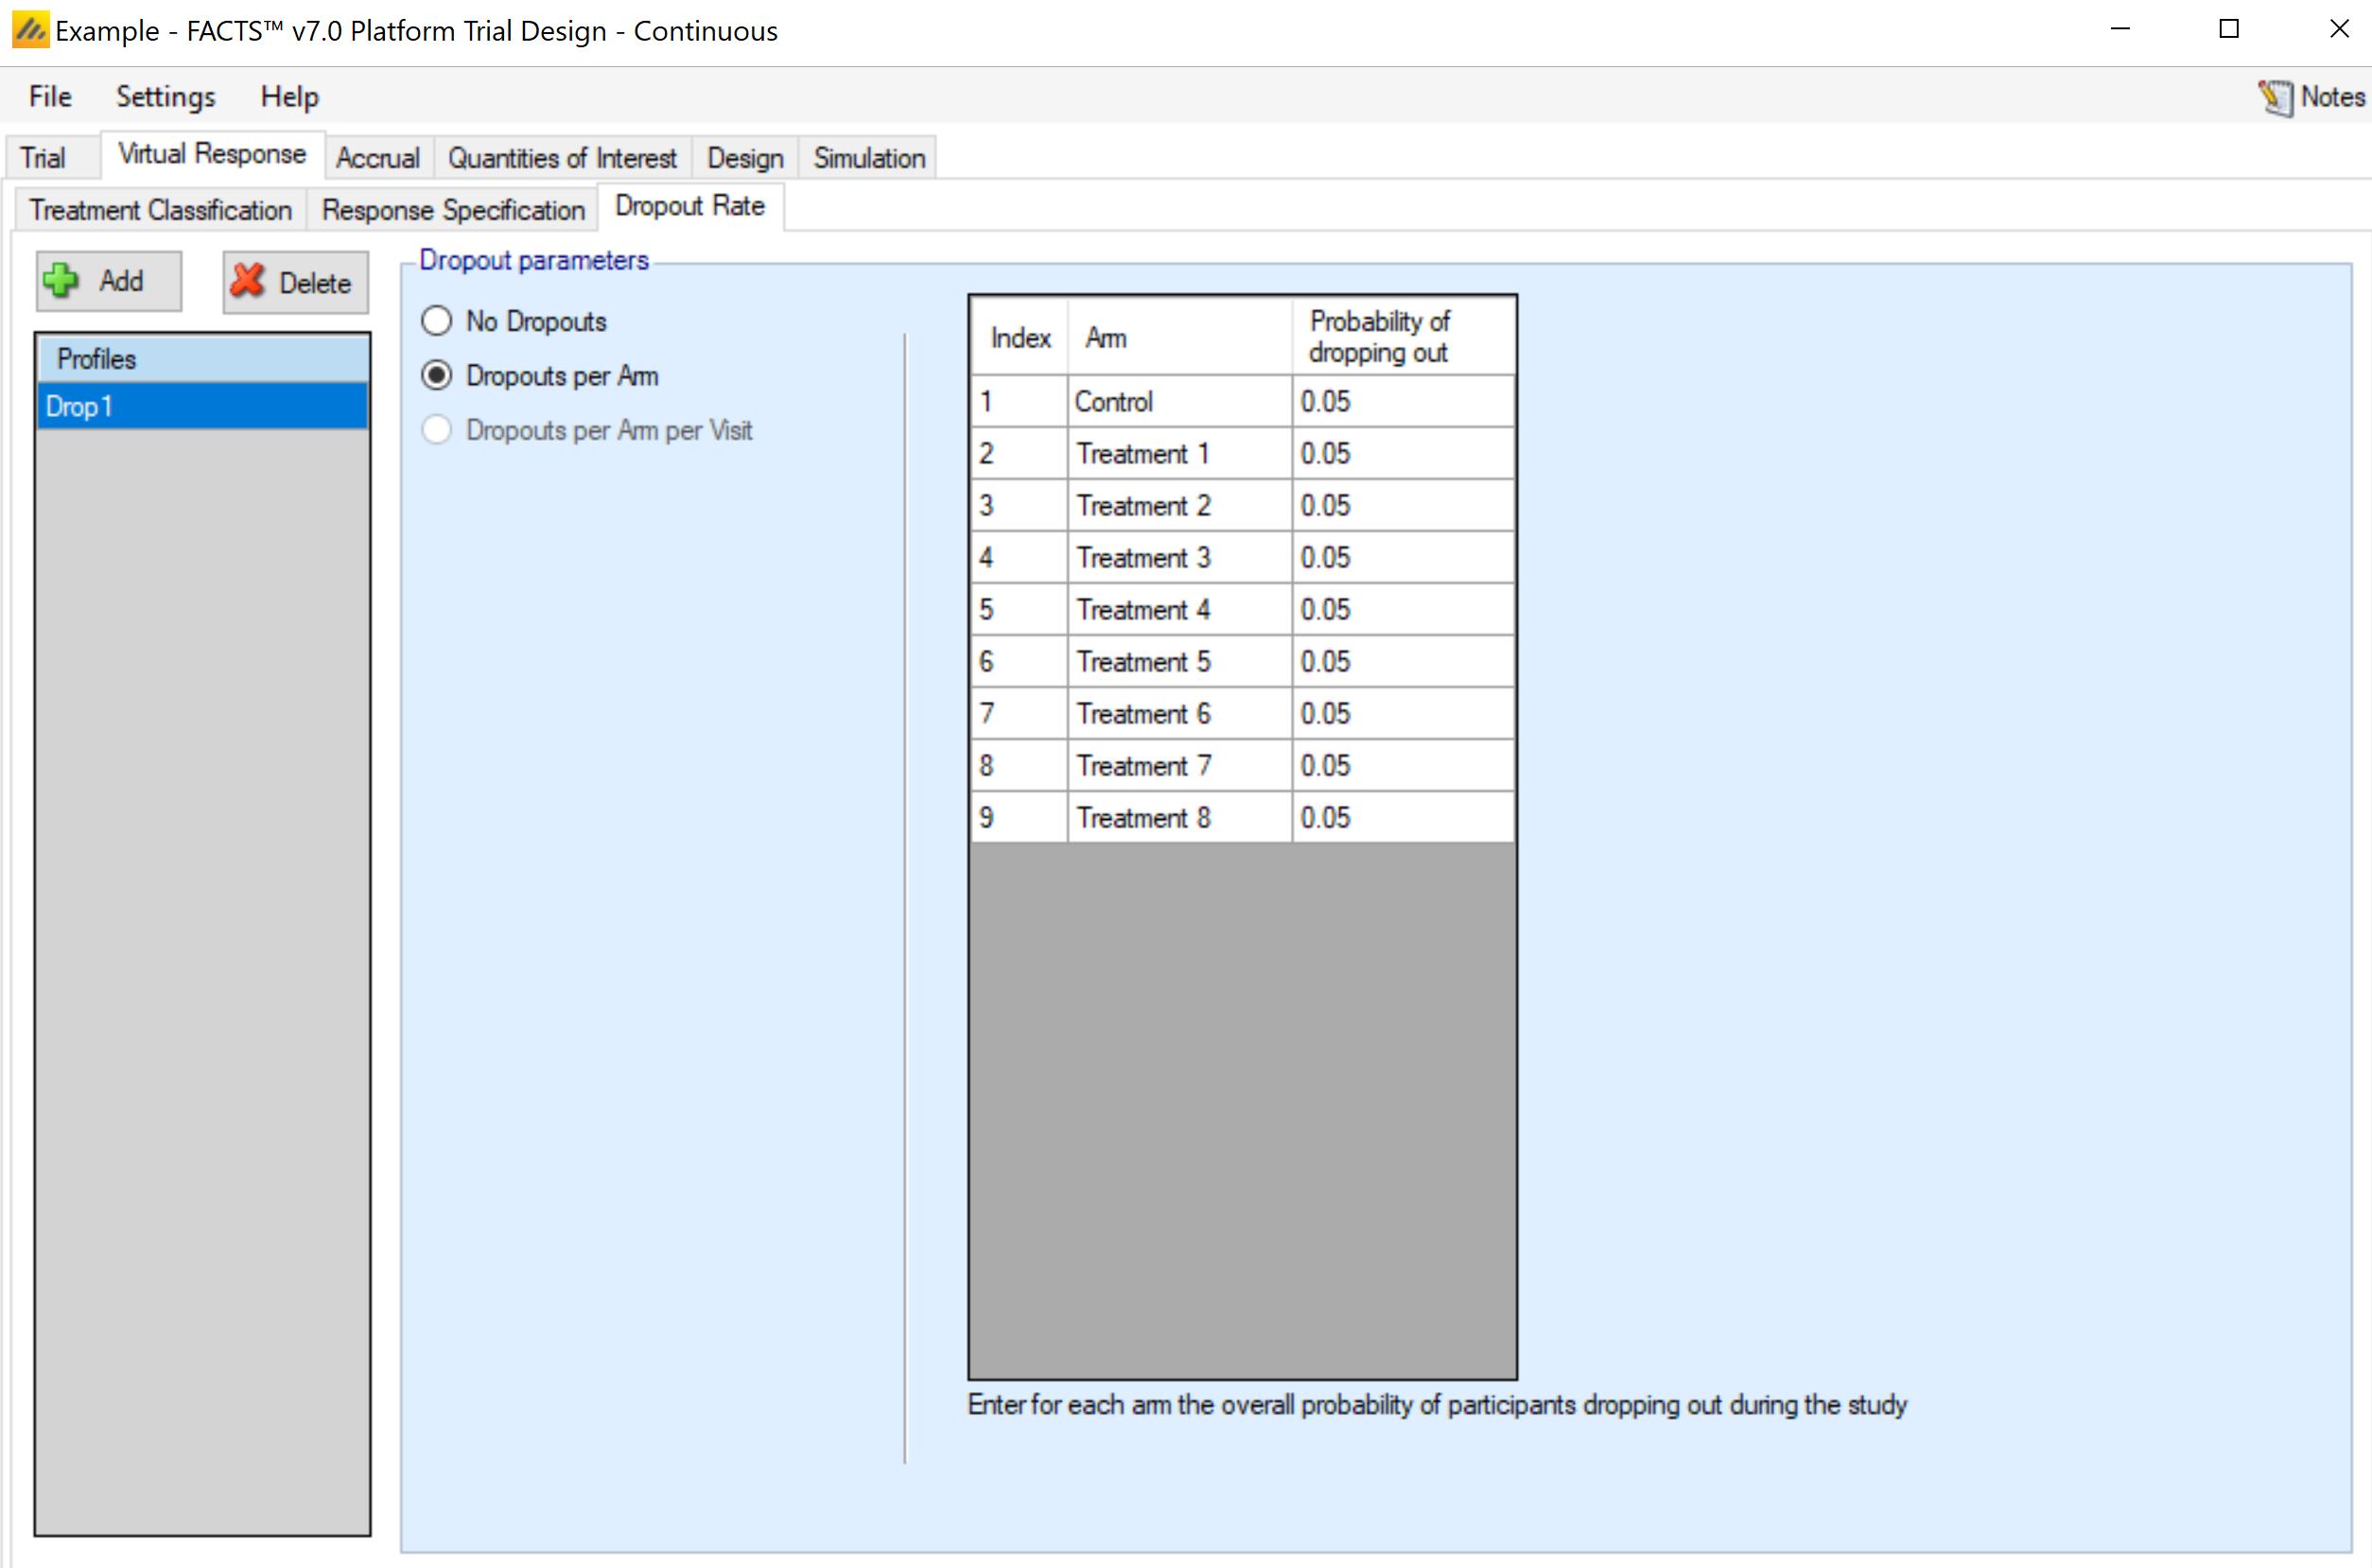The height and width of the screenshot is (1568, 2372).
Task: Switch to the Accrual tab
Action: point(377,158)
